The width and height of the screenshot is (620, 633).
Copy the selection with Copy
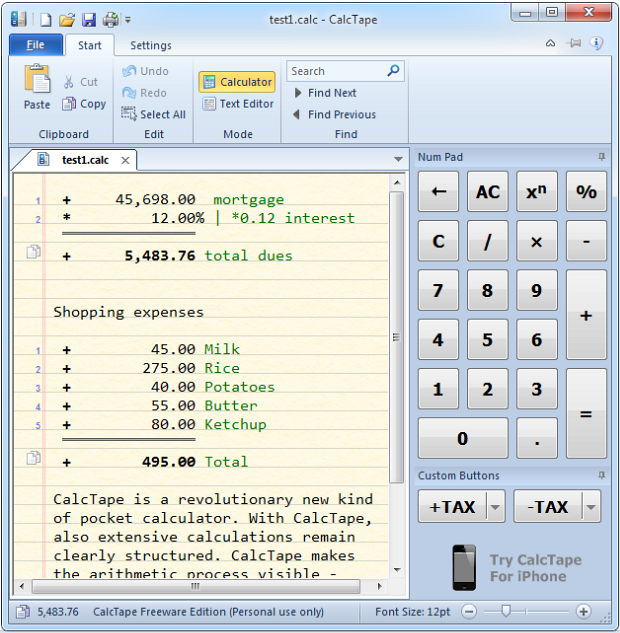tap(84, 104)
